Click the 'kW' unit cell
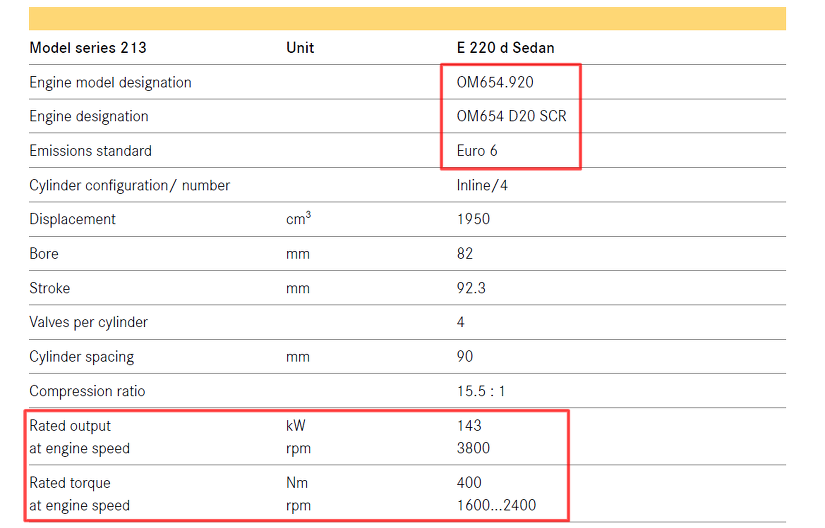Image resolution: width=825 pixels, height=528 pixels. (296, 425)
